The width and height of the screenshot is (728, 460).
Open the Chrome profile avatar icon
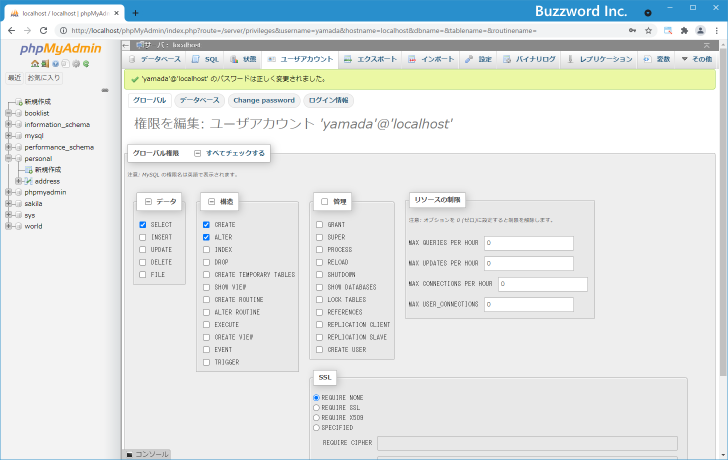pyautogui.click(x=698, y=30)
